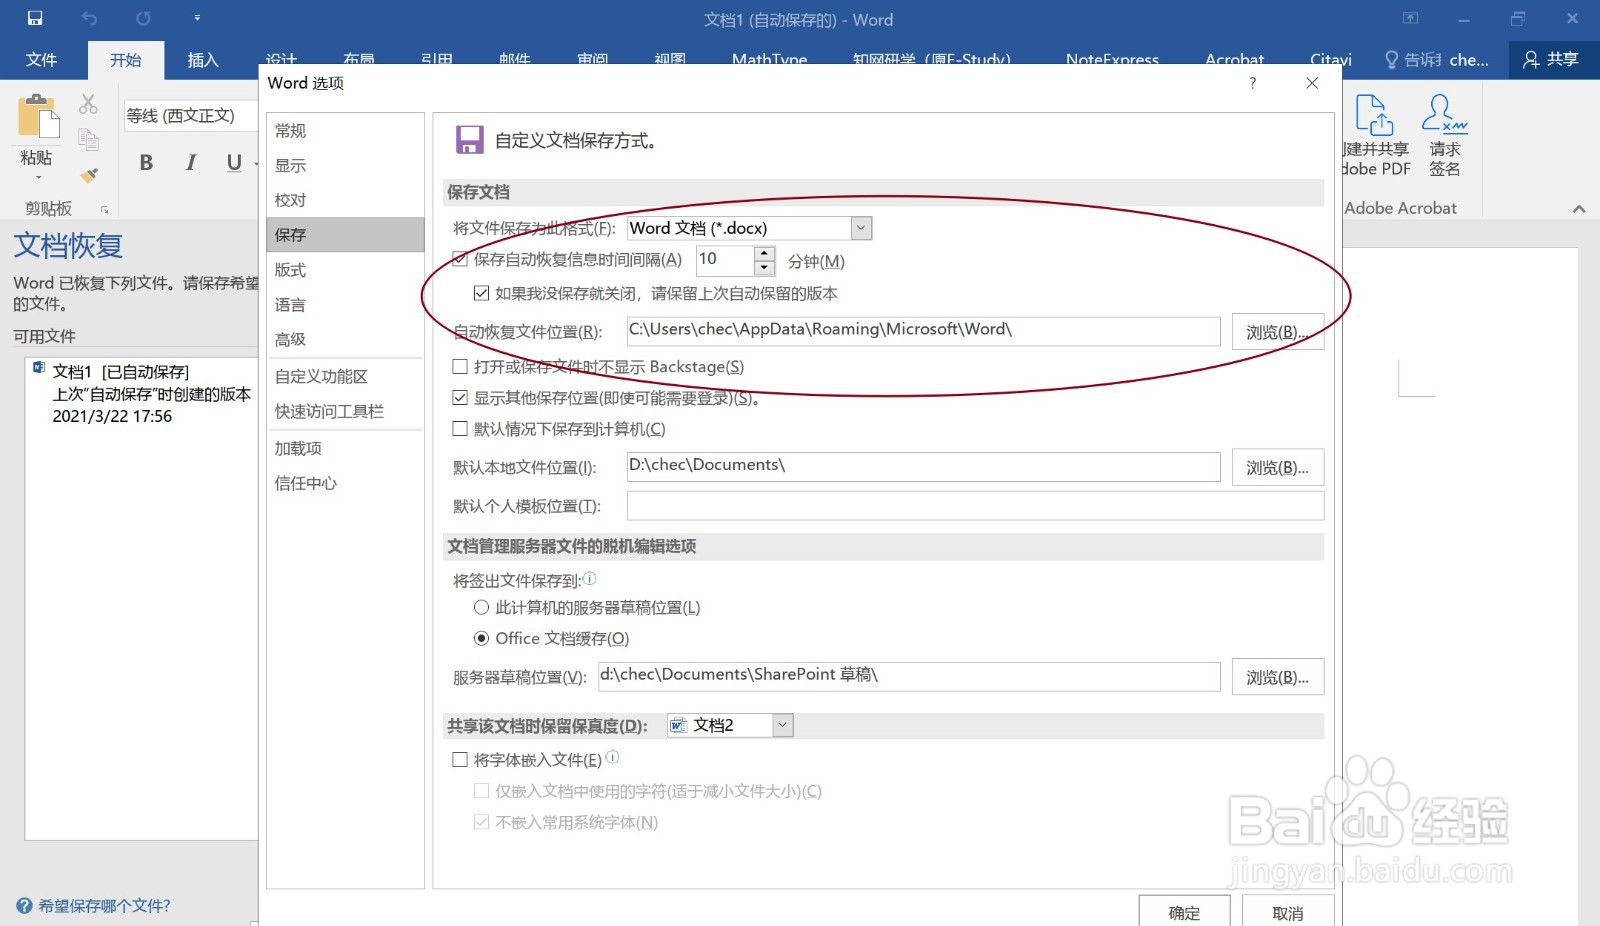Click the Copy icon in clipboard group
Screen dimensions: 1600x926
pyautogui.click(x=88, y=139)
